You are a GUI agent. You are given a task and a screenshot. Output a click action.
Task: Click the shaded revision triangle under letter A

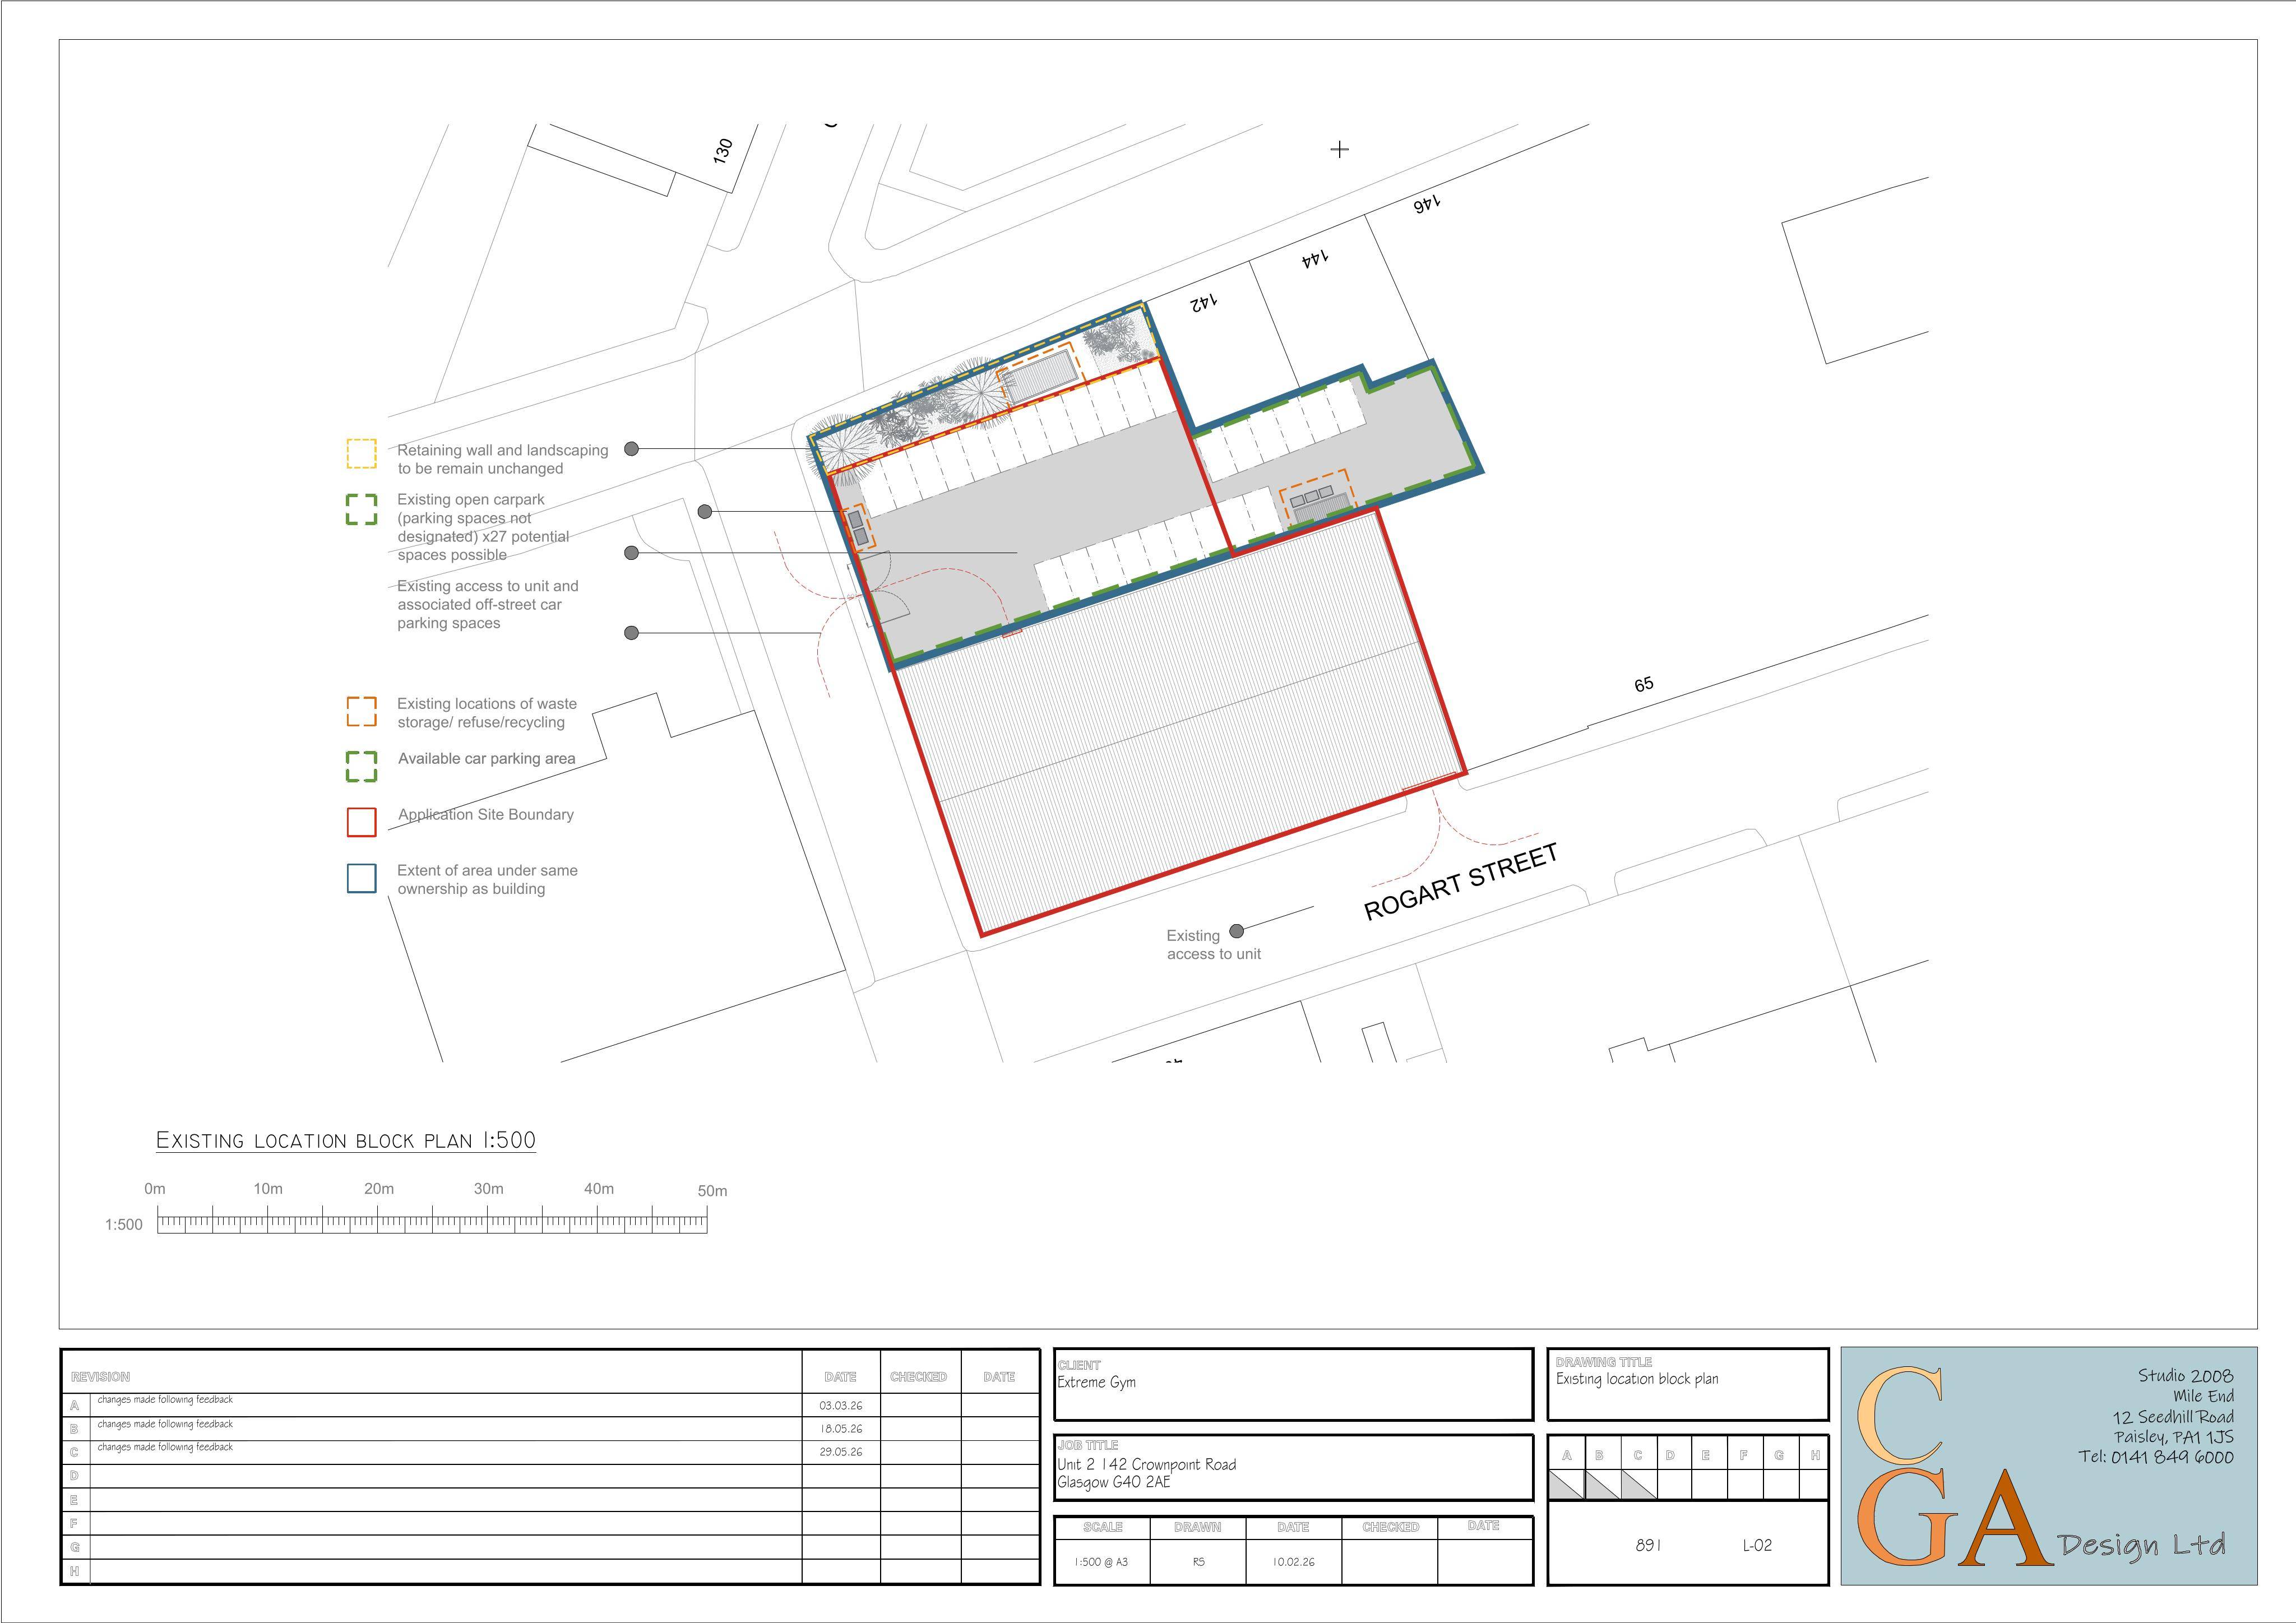(1566, 1485)
